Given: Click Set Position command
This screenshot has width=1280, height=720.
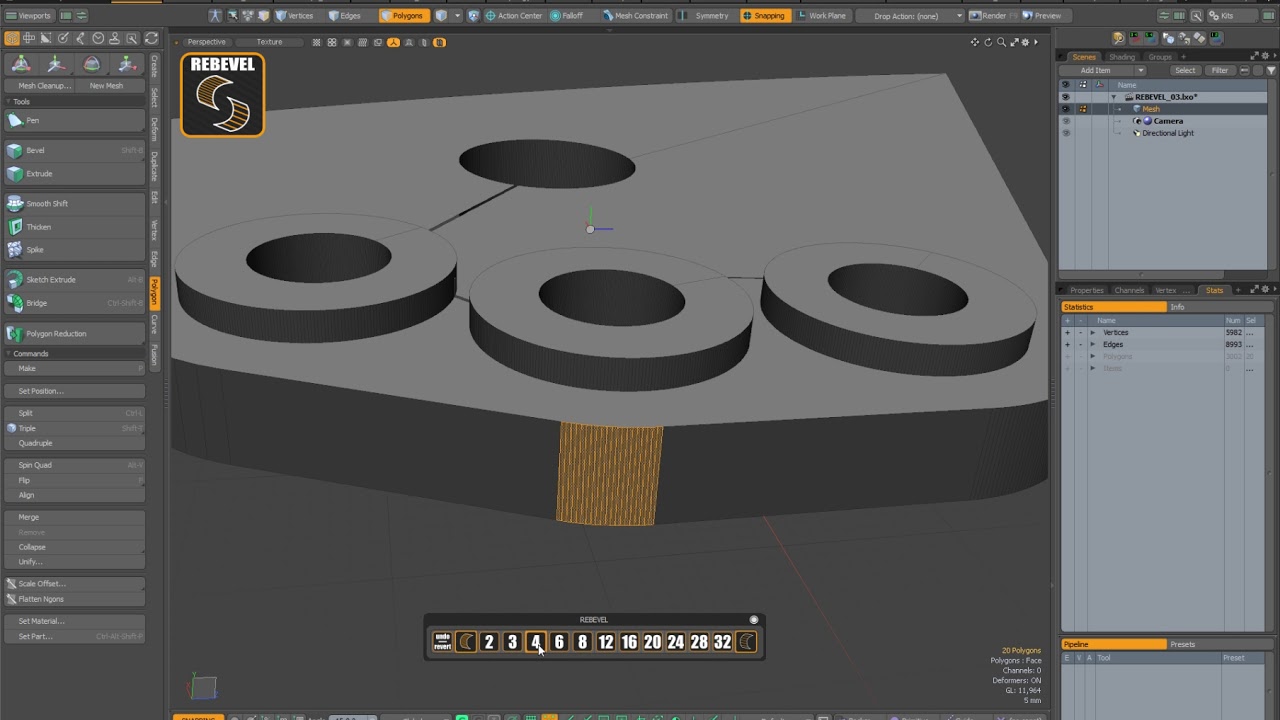Looking at the screenshot, I should pyautogui.click(x=74, y=391).
